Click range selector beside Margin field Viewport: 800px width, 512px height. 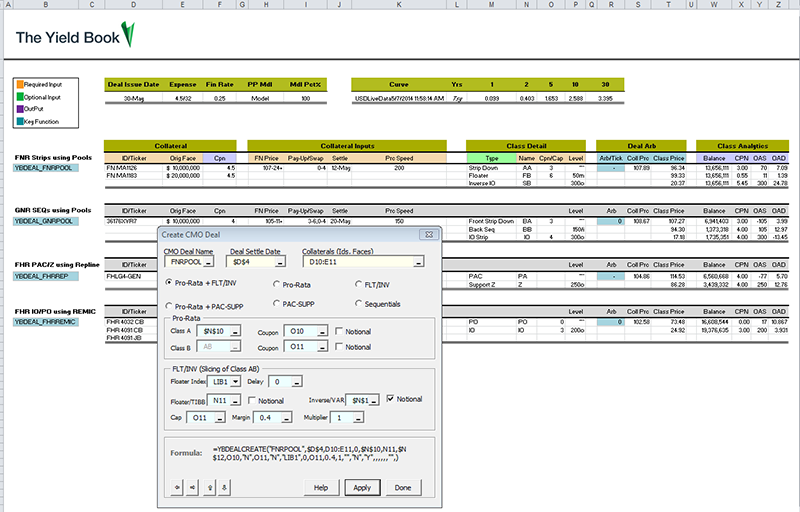pyautogui.click(x=286, y=418)
